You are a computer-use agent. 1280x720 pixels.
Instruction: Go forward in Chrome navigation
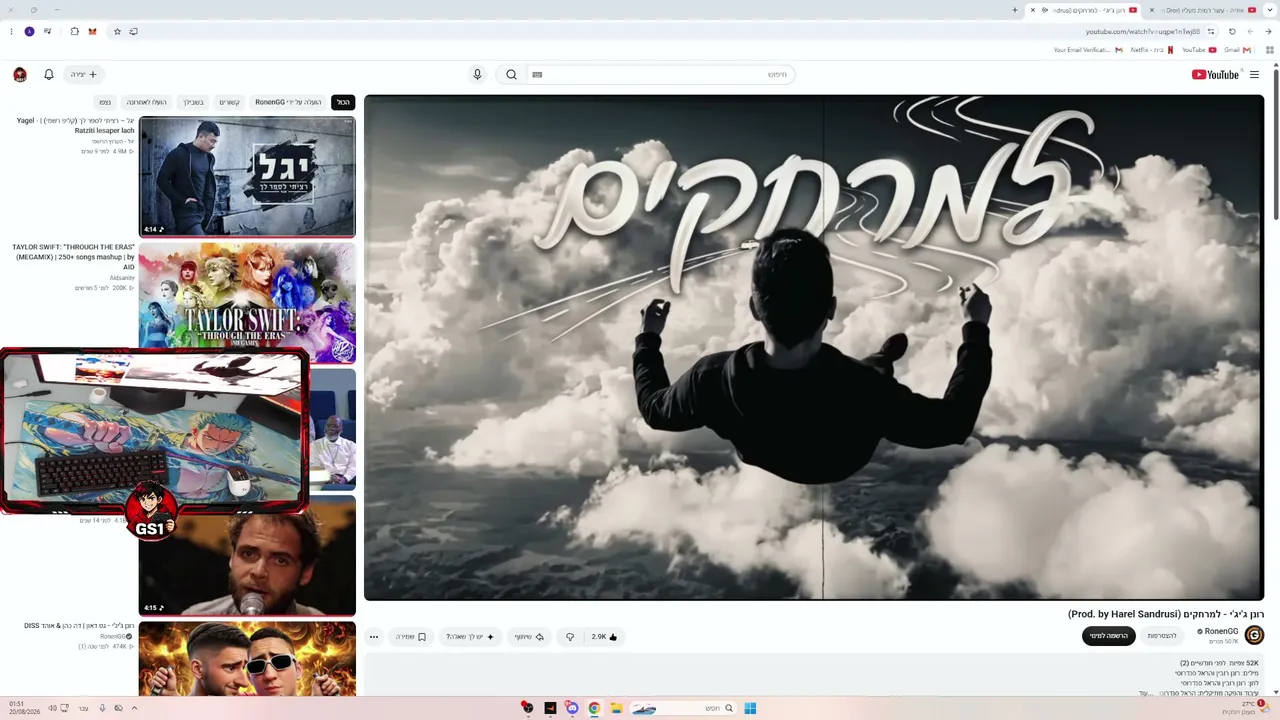pos(1250,31)
